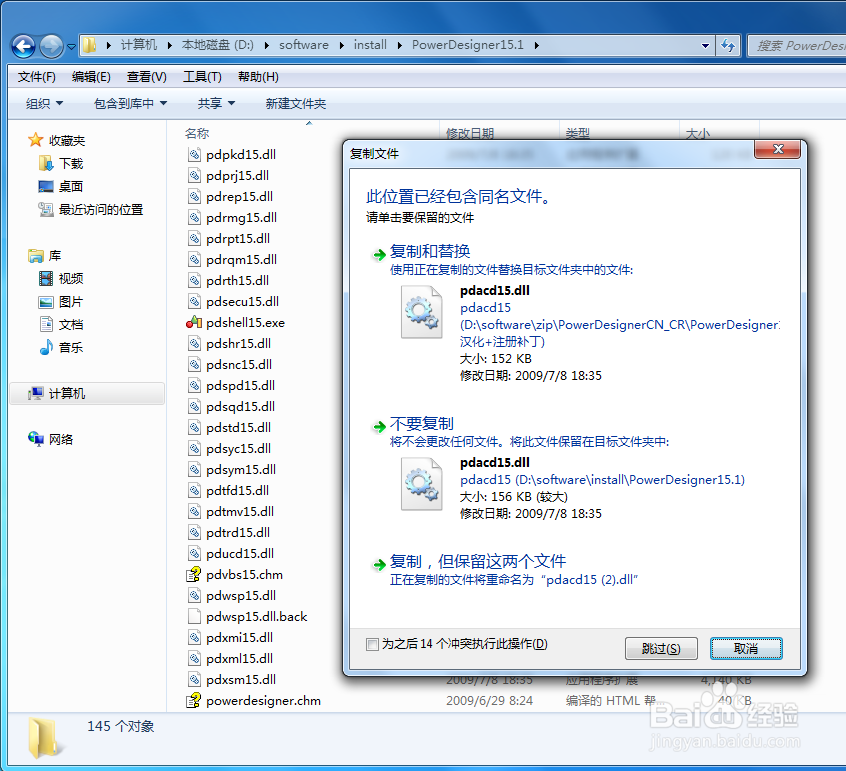Open the address bar history dropdown arrow
The image size is (846, 771).
point(705,46)
